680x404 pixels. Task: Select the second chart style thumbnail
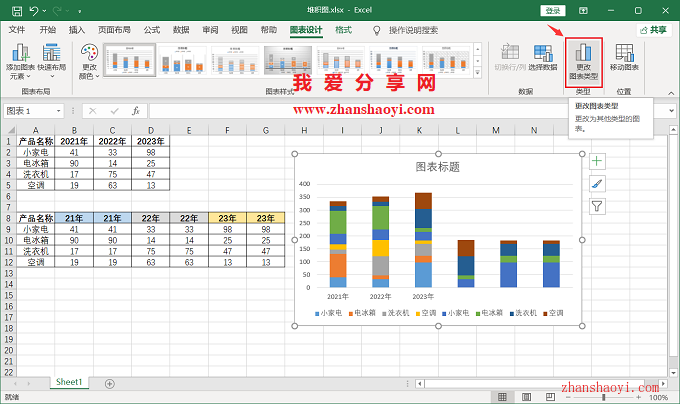[x=182, y=60]
